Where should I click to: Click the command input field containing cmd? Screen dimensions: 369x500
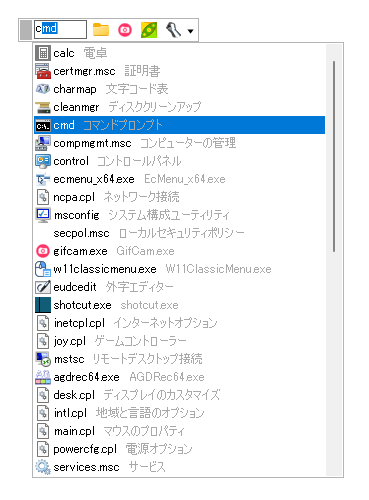click(x=60, y=29)
